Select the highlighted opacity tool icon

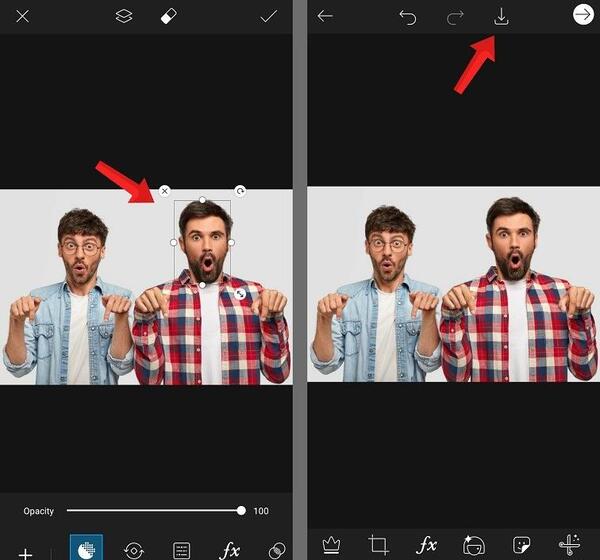(86, 547)
